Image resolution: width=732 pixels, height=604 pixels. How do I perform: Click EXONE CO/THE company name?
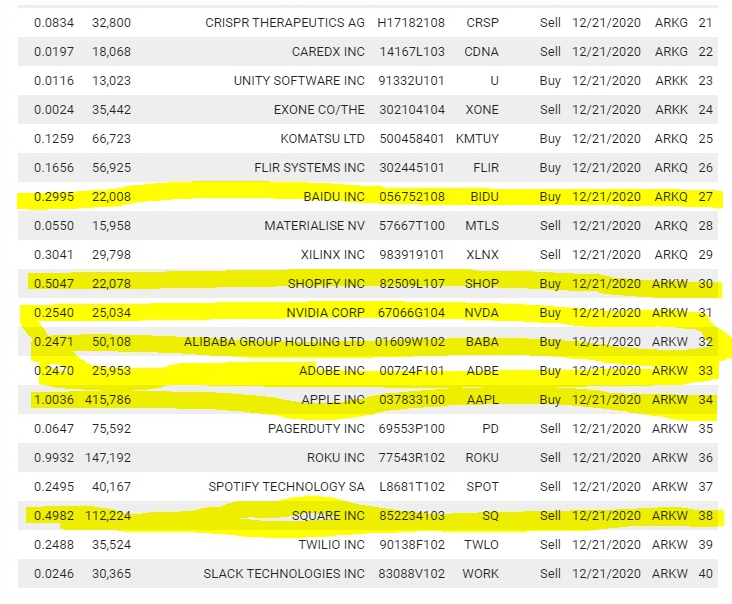(x=319, y=109)
